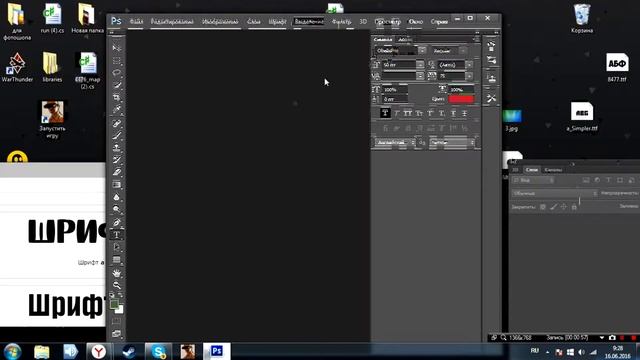Toggle Strikethrough text style

464,113
